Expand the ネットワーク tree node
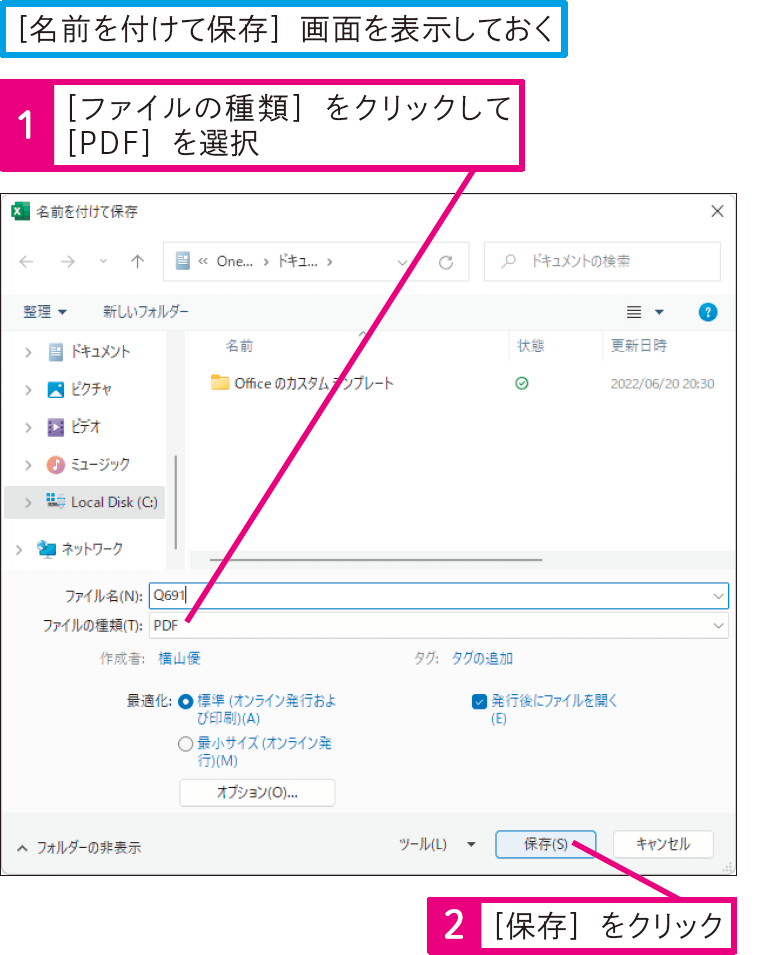Viewport: 783px width, 955px height. pos(19,549)
